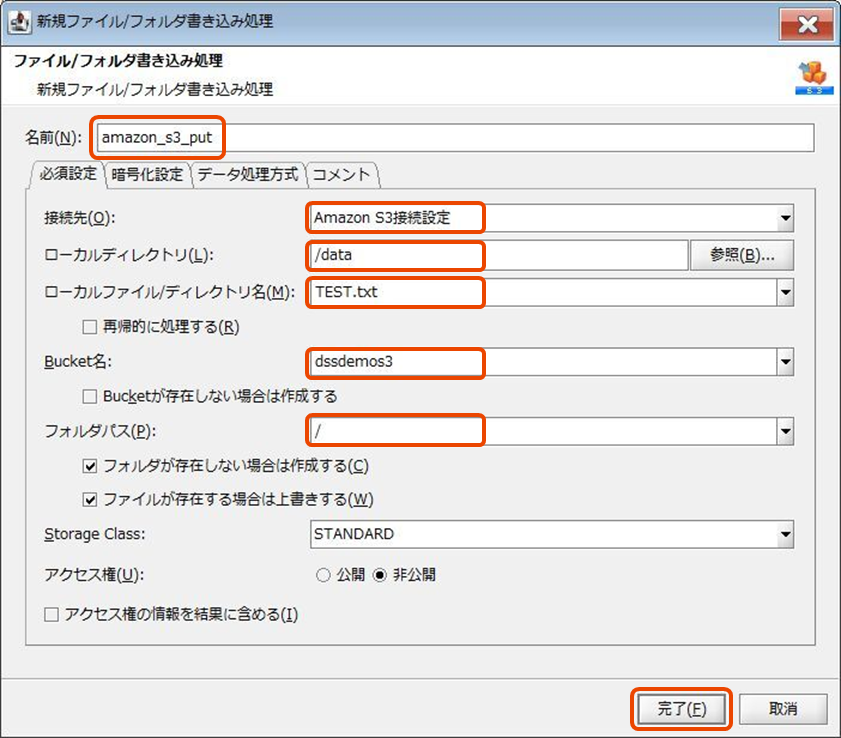The height and width of the screenshot is (738, 841).
Task: Expand the ローカルファイル/ディレクトリ名 dropdown arrow
Action: 786,293
